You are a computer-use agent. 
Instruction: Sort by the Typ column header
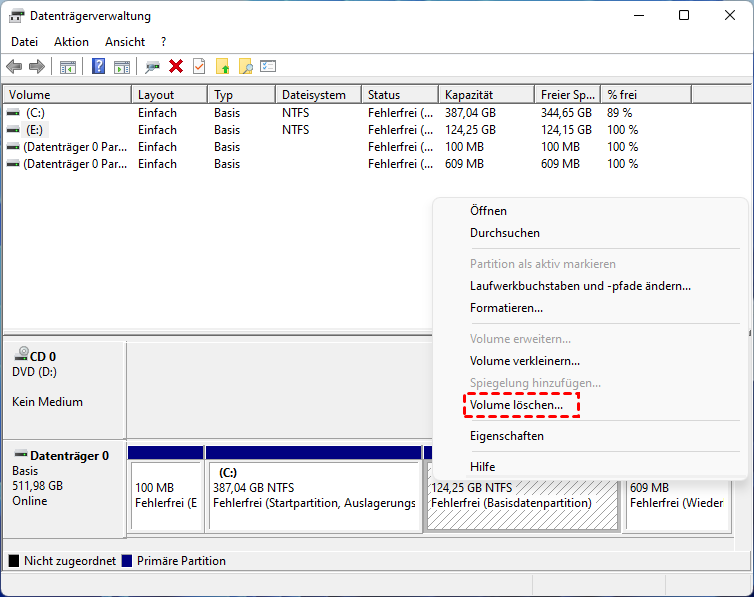(242, 95)
